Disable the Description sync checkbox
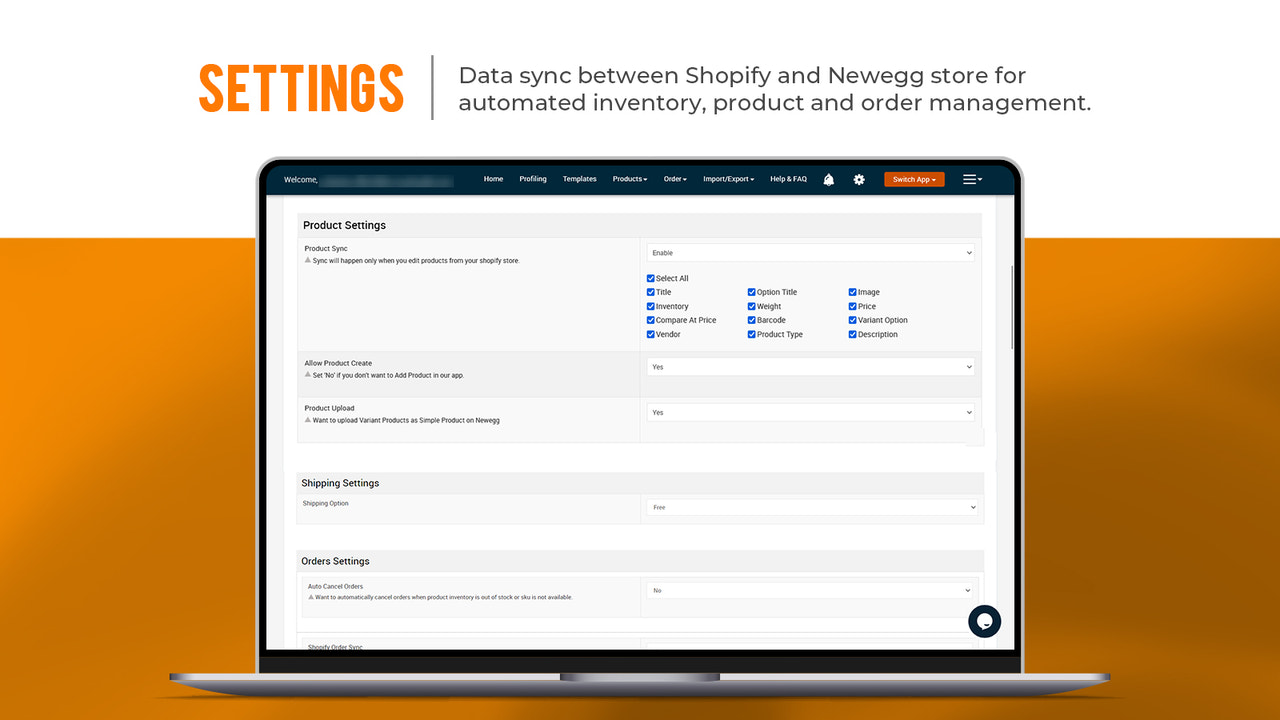 pos(852,334)
